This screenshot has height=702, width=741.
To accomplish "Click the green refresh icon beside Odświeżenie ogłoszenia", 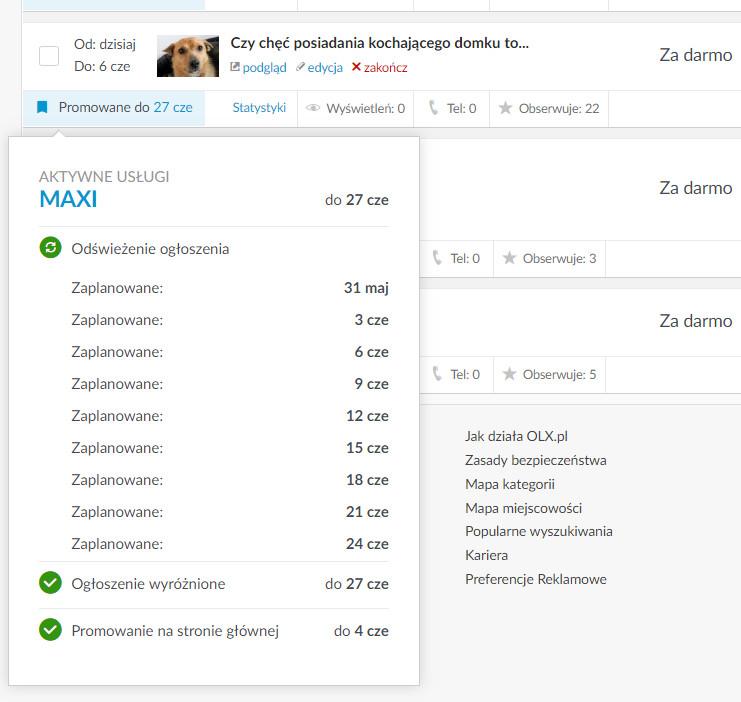I will pos(50,248).
